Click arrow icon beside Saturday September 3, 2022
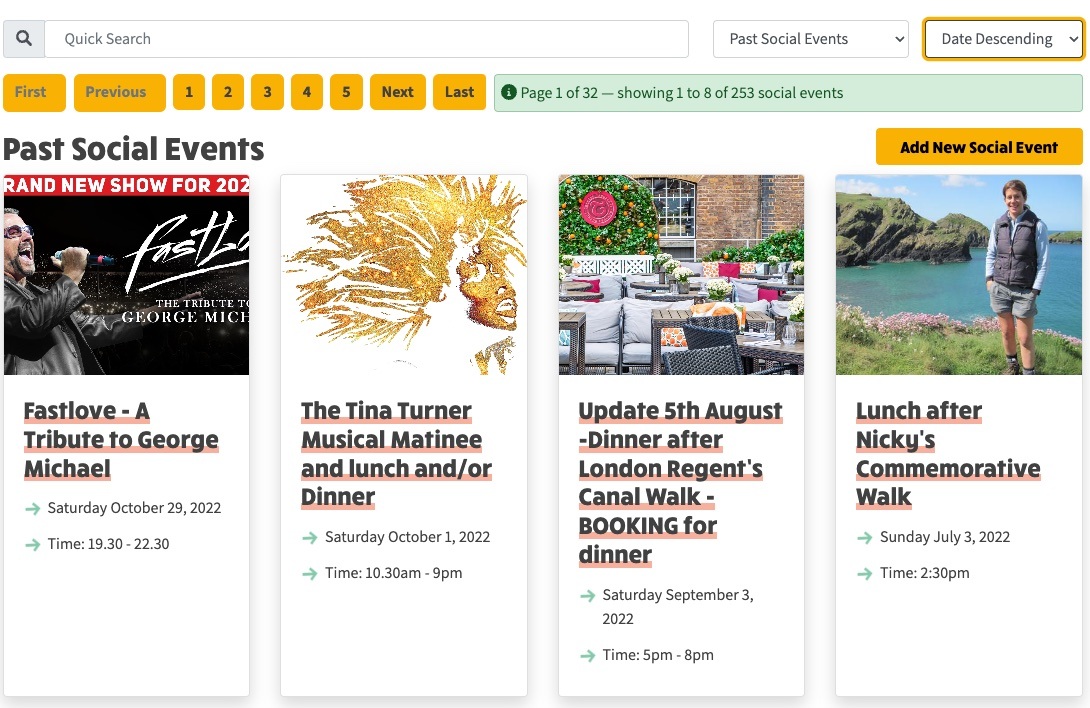The width and height of the screenshot is (1090, 708). 587,596
